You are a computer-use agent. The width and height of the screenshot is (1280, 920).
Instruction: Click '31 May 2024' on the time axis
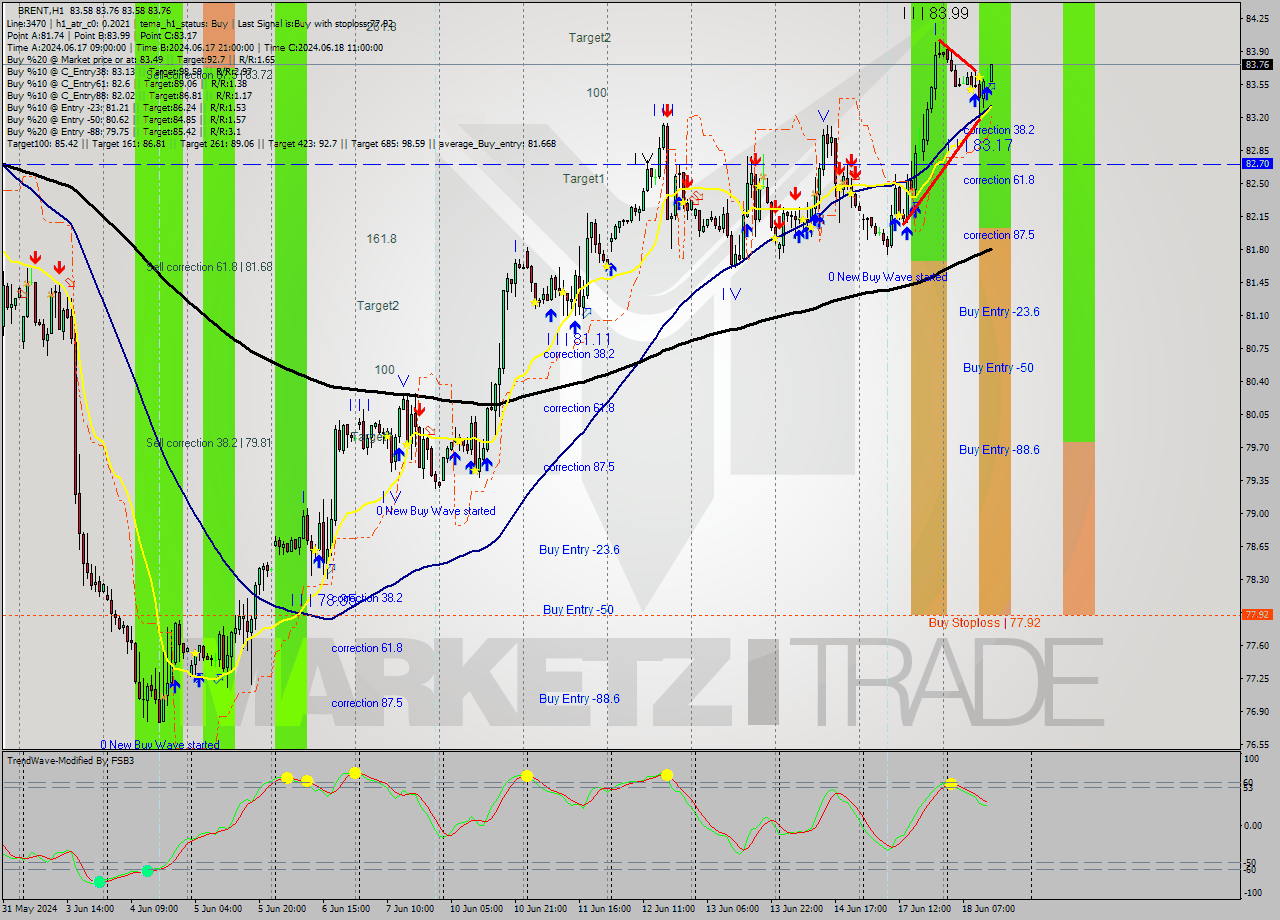(x=31, y=908)
